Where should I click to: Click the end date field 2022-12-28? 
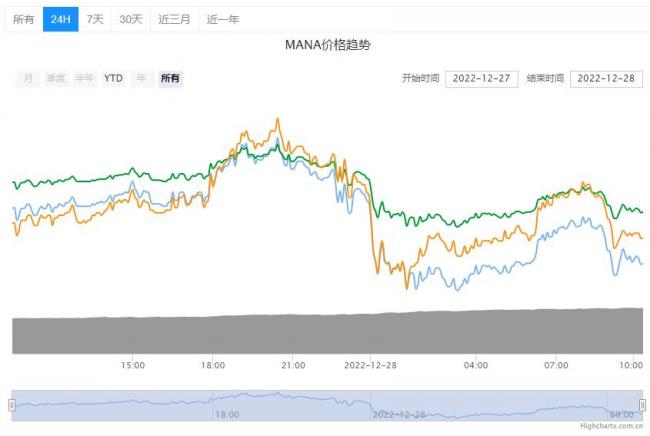tap(606, 79)
